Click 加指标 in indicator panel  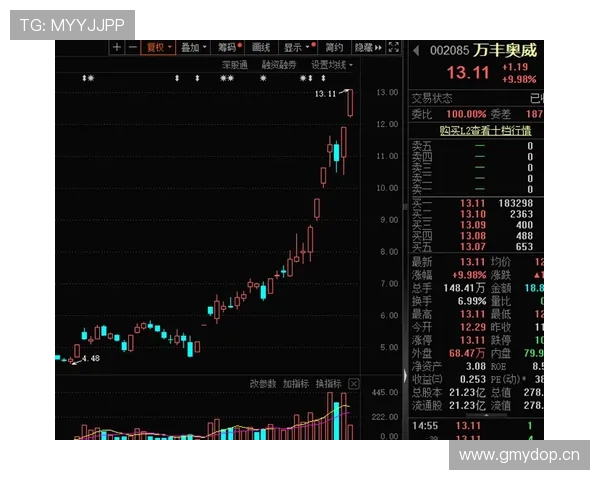[296, 384]
